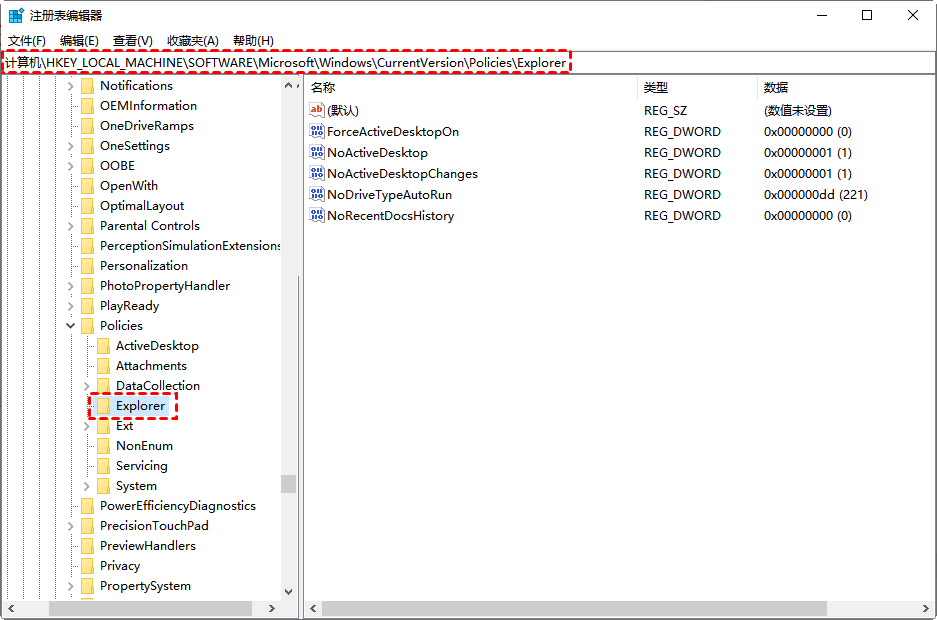This screenshot has width=937, height=620.
Task: Expand the DataCollection subkey
Action: tap(87, 386)
